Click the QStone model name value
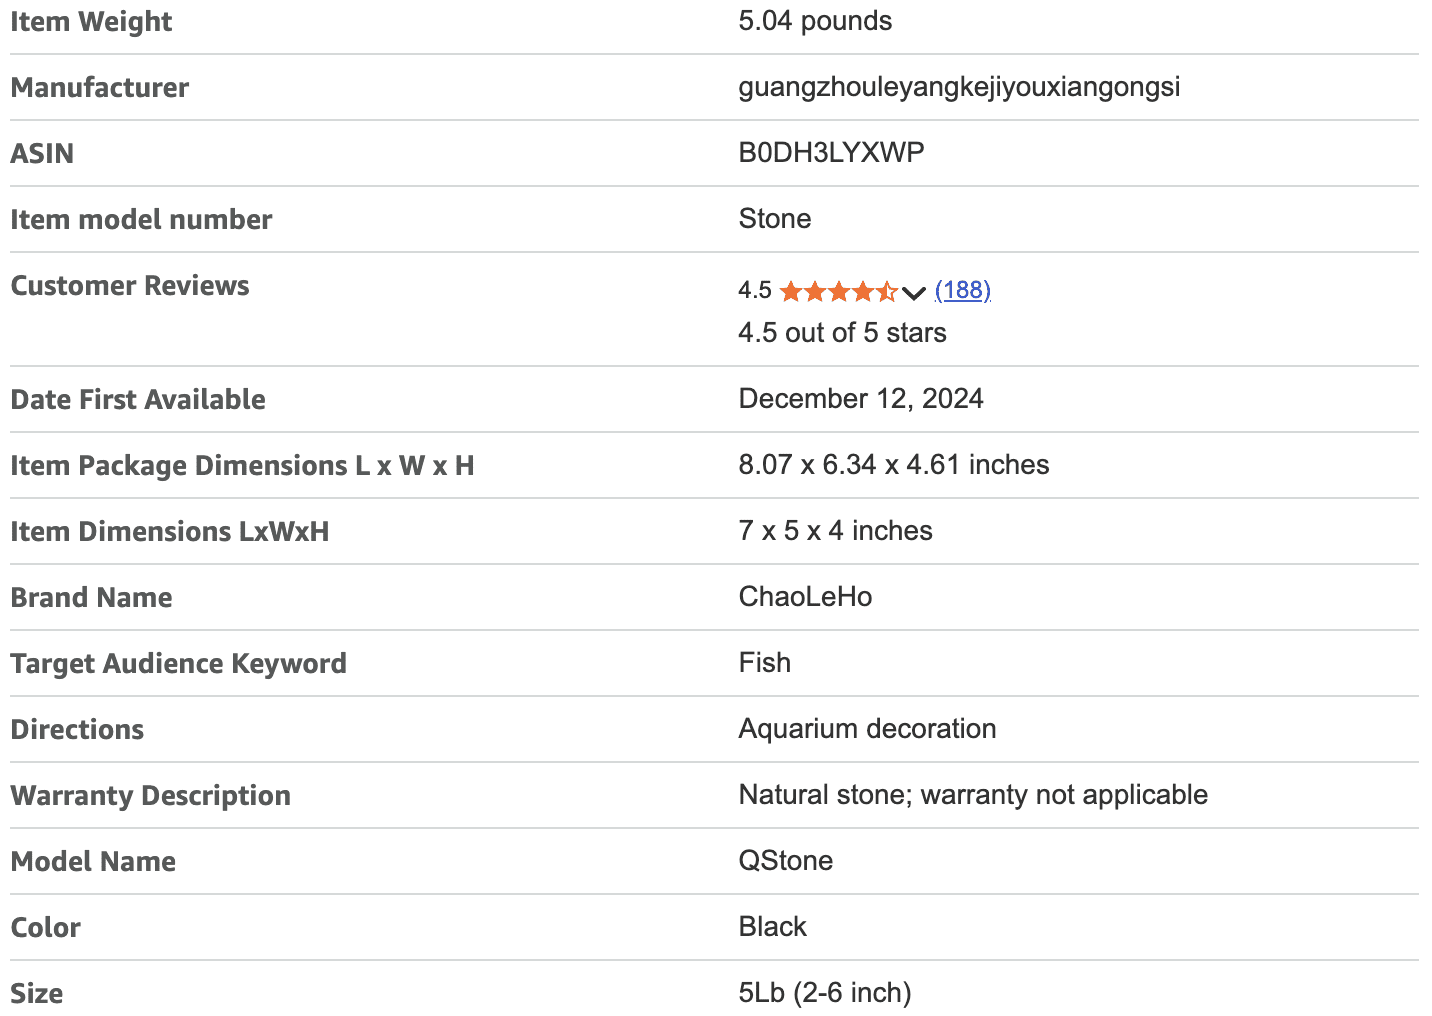The width and height of the screenshot is (1432, 1016). point(786,861)
